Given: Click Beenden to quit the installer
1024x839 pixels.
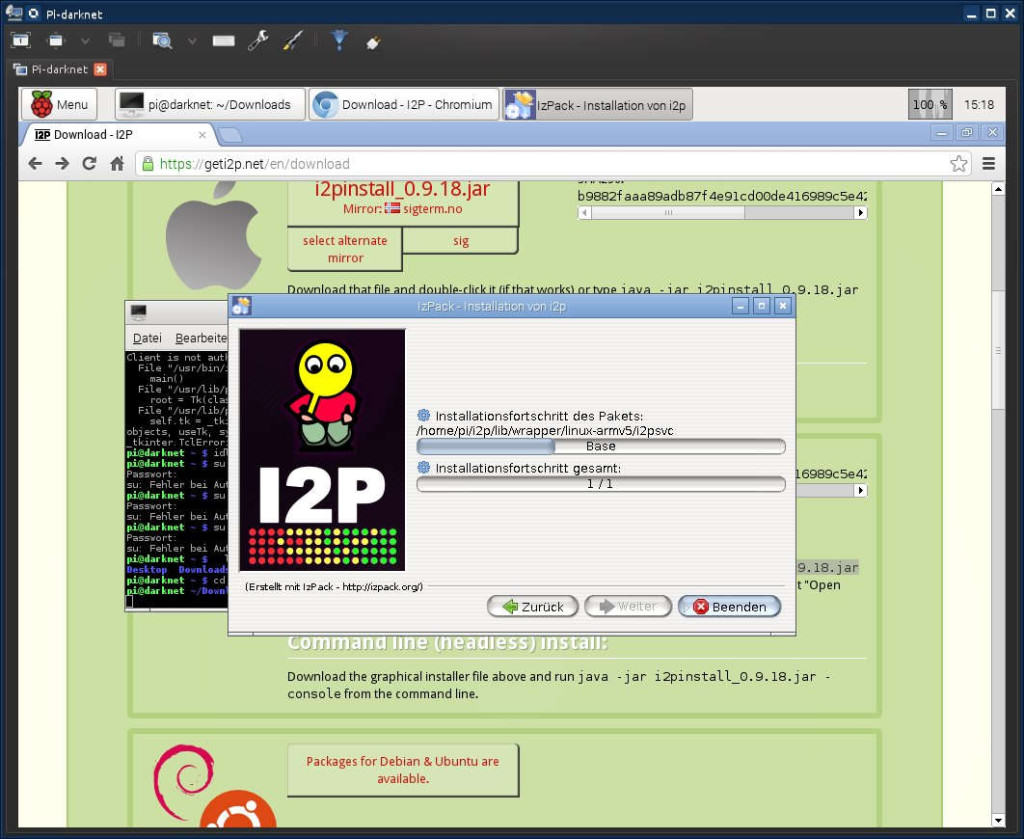Looking at the screenshot, I should tap(729, 607).
